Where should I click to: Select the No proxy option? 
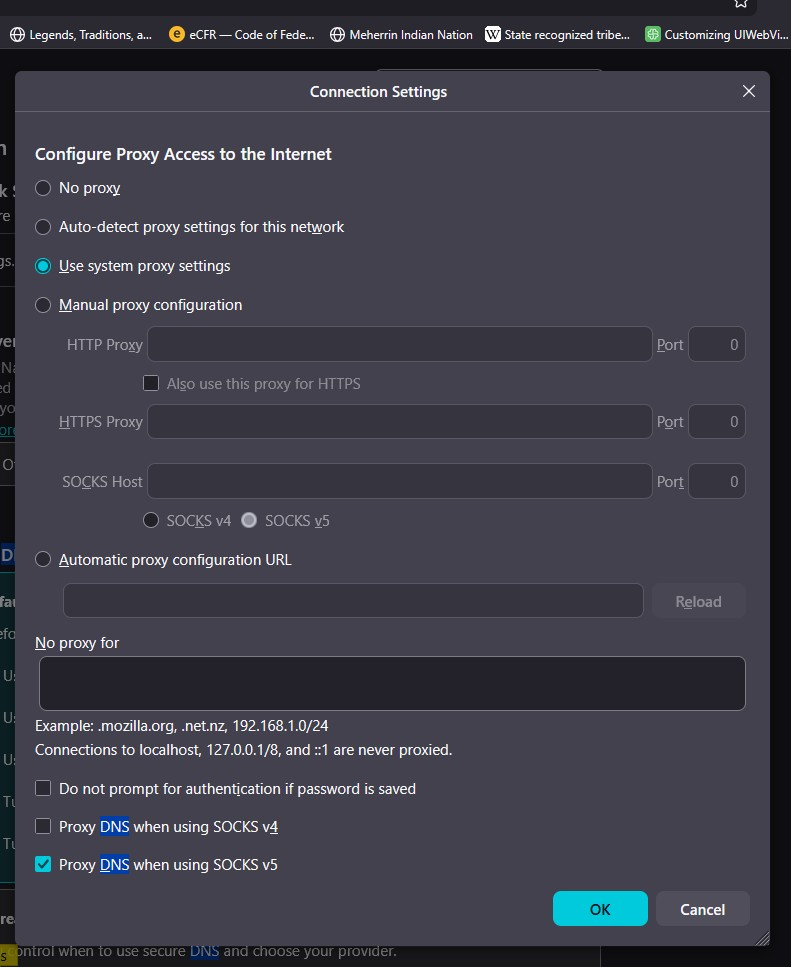pyautogui.click(x=43, y=188)
